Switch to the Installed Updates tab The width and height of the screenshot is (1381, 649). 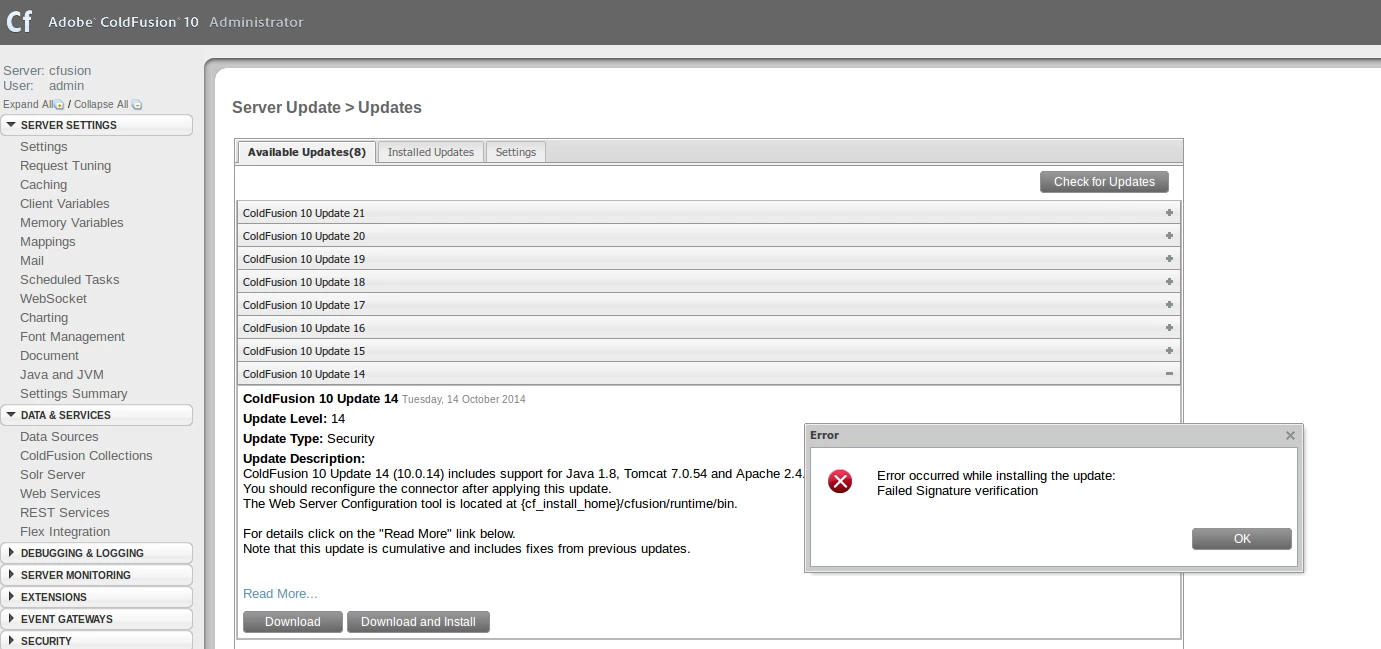click(x=431, y=152)
